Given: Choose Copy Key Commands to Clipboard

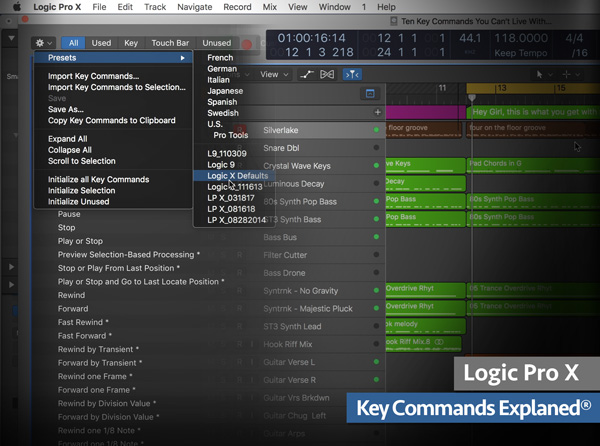Looking at the screenshot, I should tap(113, 120).
